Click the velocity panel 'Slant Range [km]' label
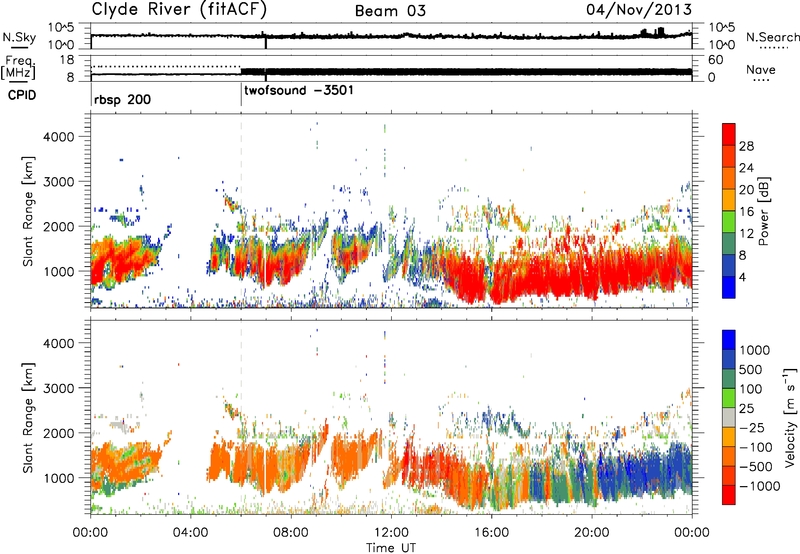Screen dimensions: 800x554 [x=28, y=418]
